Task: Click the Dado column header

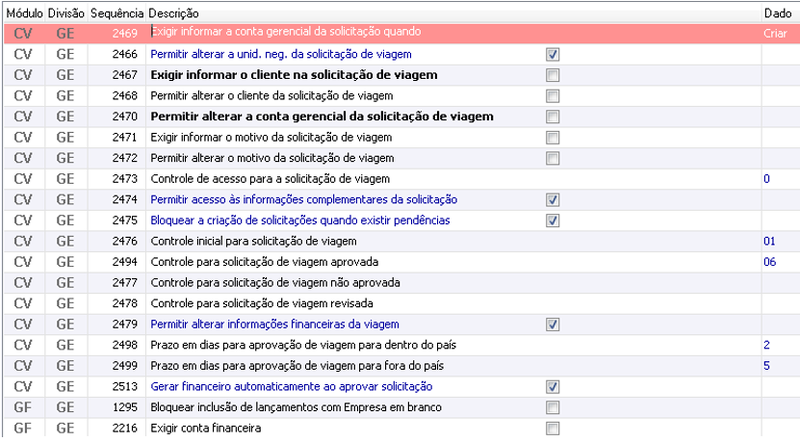Action: pyautogui.click(x=778, y=13)
